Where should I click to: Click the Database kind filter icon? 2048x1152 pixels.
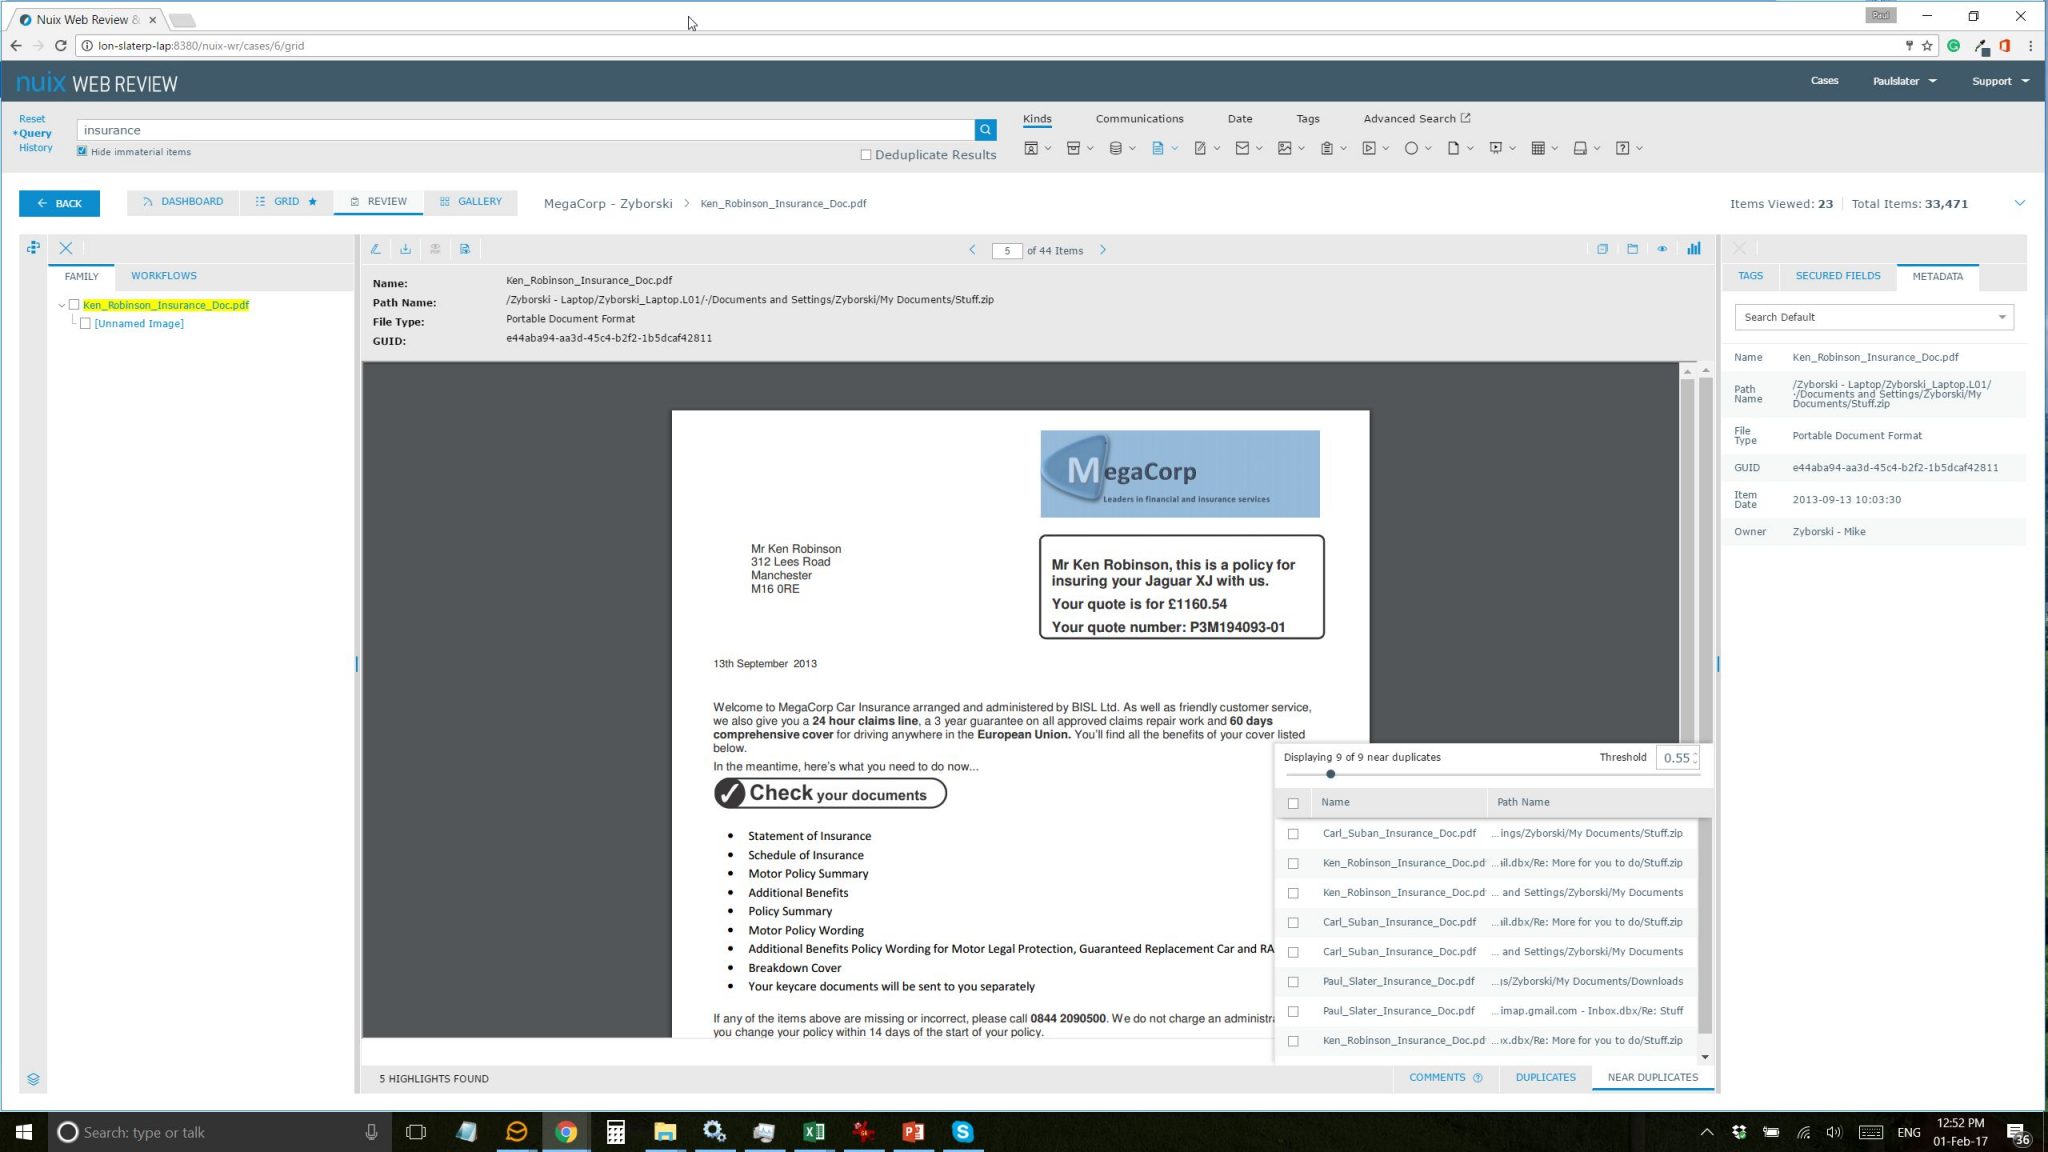pos(1117,147)
